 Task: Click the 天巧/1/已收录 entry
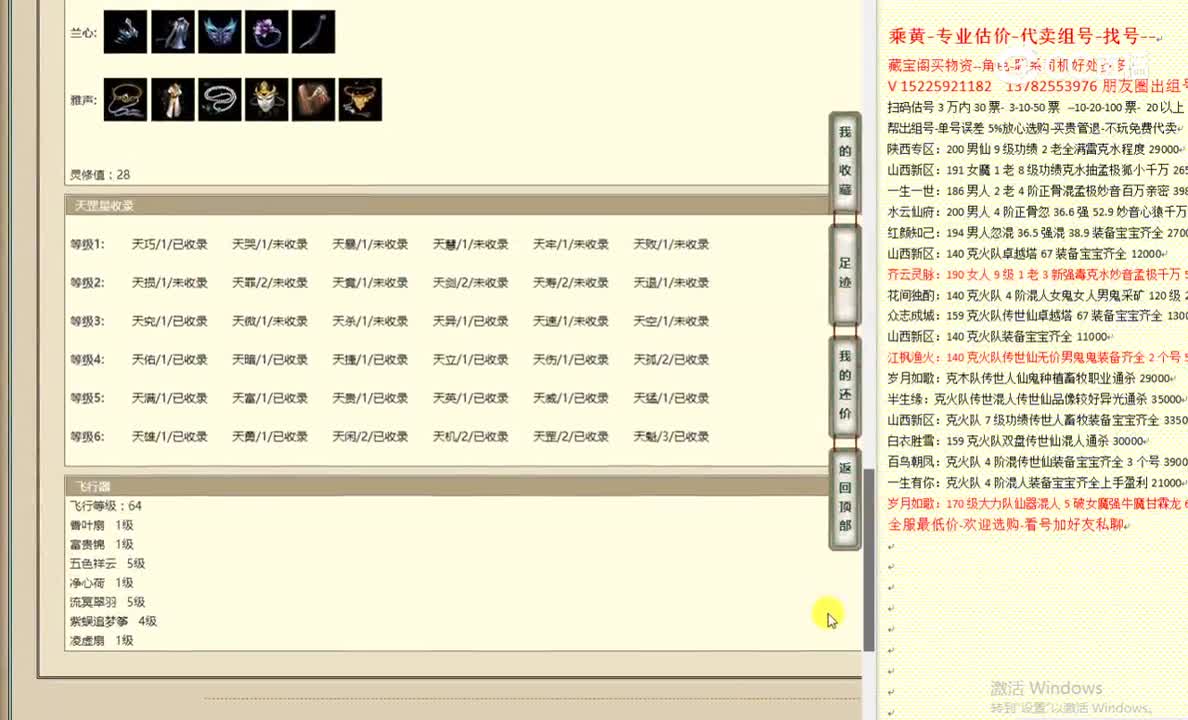(170, 244)
